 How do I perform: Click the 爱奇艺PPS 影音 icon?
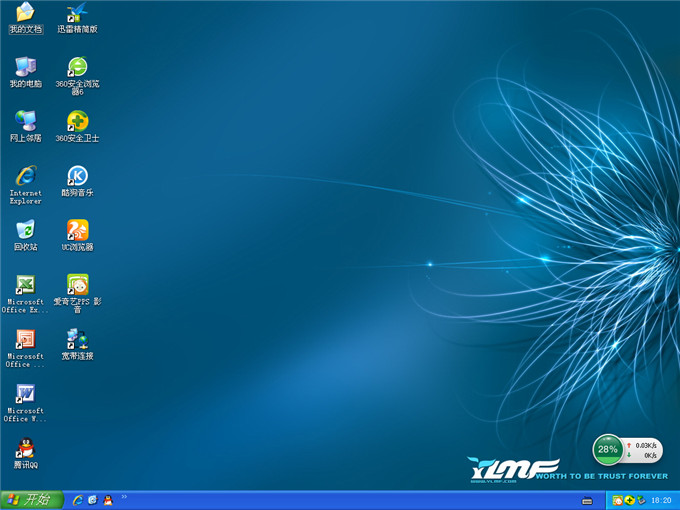point(77,284)
